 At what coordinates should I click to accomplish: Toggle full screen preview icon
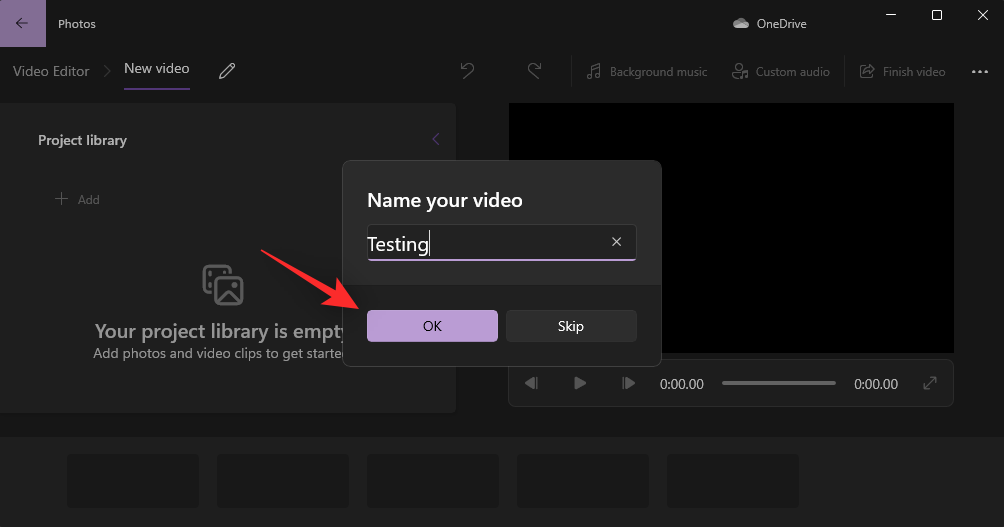pyautogui.click(x=930, y=383)
